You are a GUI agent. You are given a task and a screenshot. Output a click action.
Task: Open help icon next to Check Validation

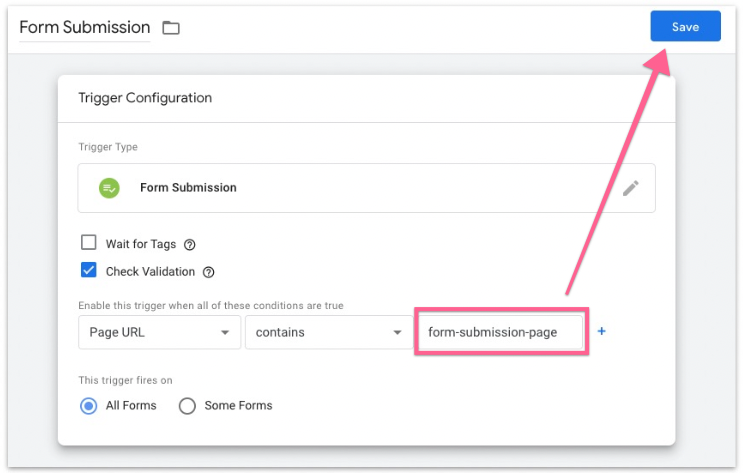[208, 271]
